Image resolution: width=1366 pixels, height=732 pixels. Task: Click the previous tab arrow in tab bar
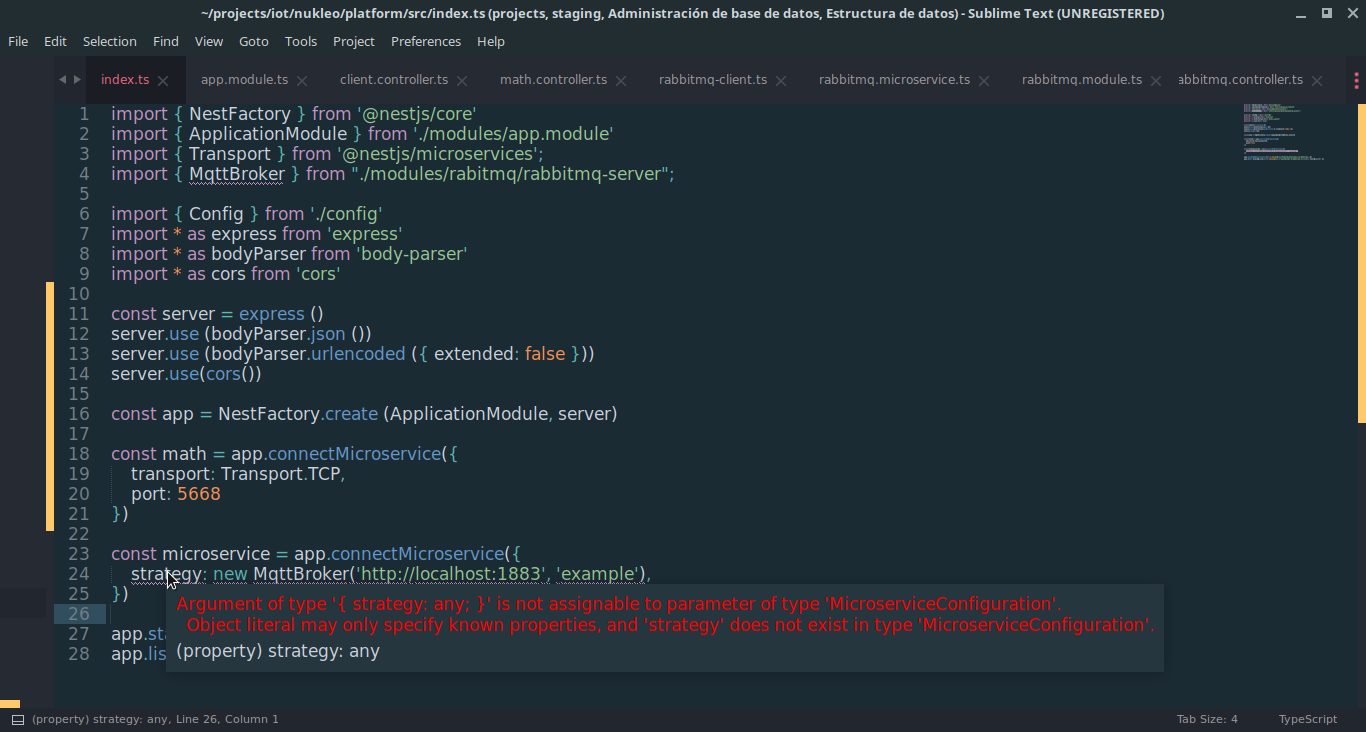[x=62, y=79]
